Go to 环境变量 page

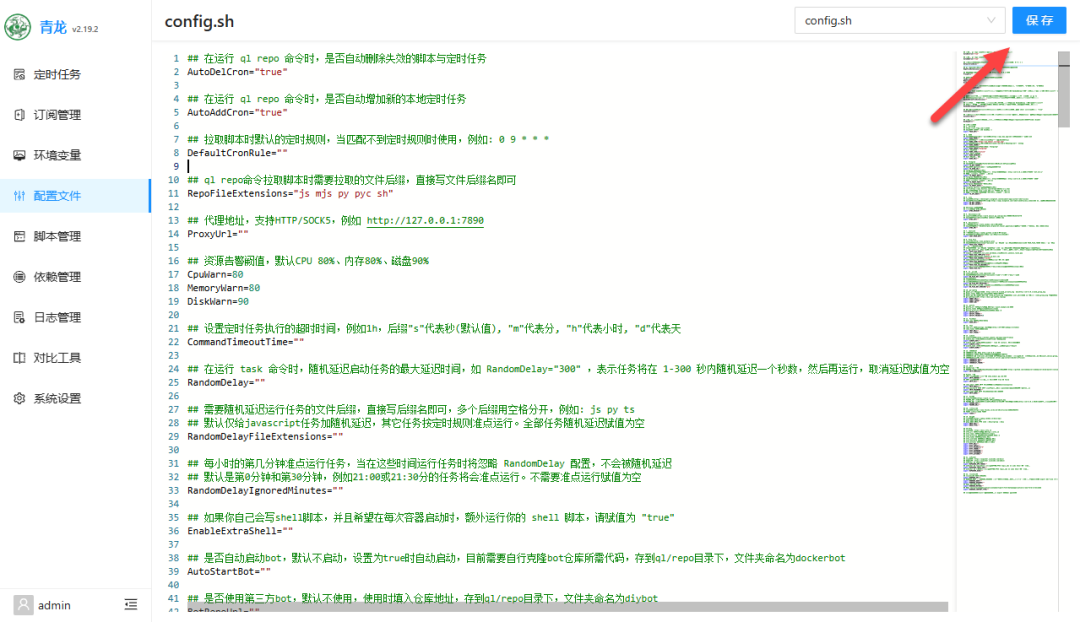pos(75,156)
